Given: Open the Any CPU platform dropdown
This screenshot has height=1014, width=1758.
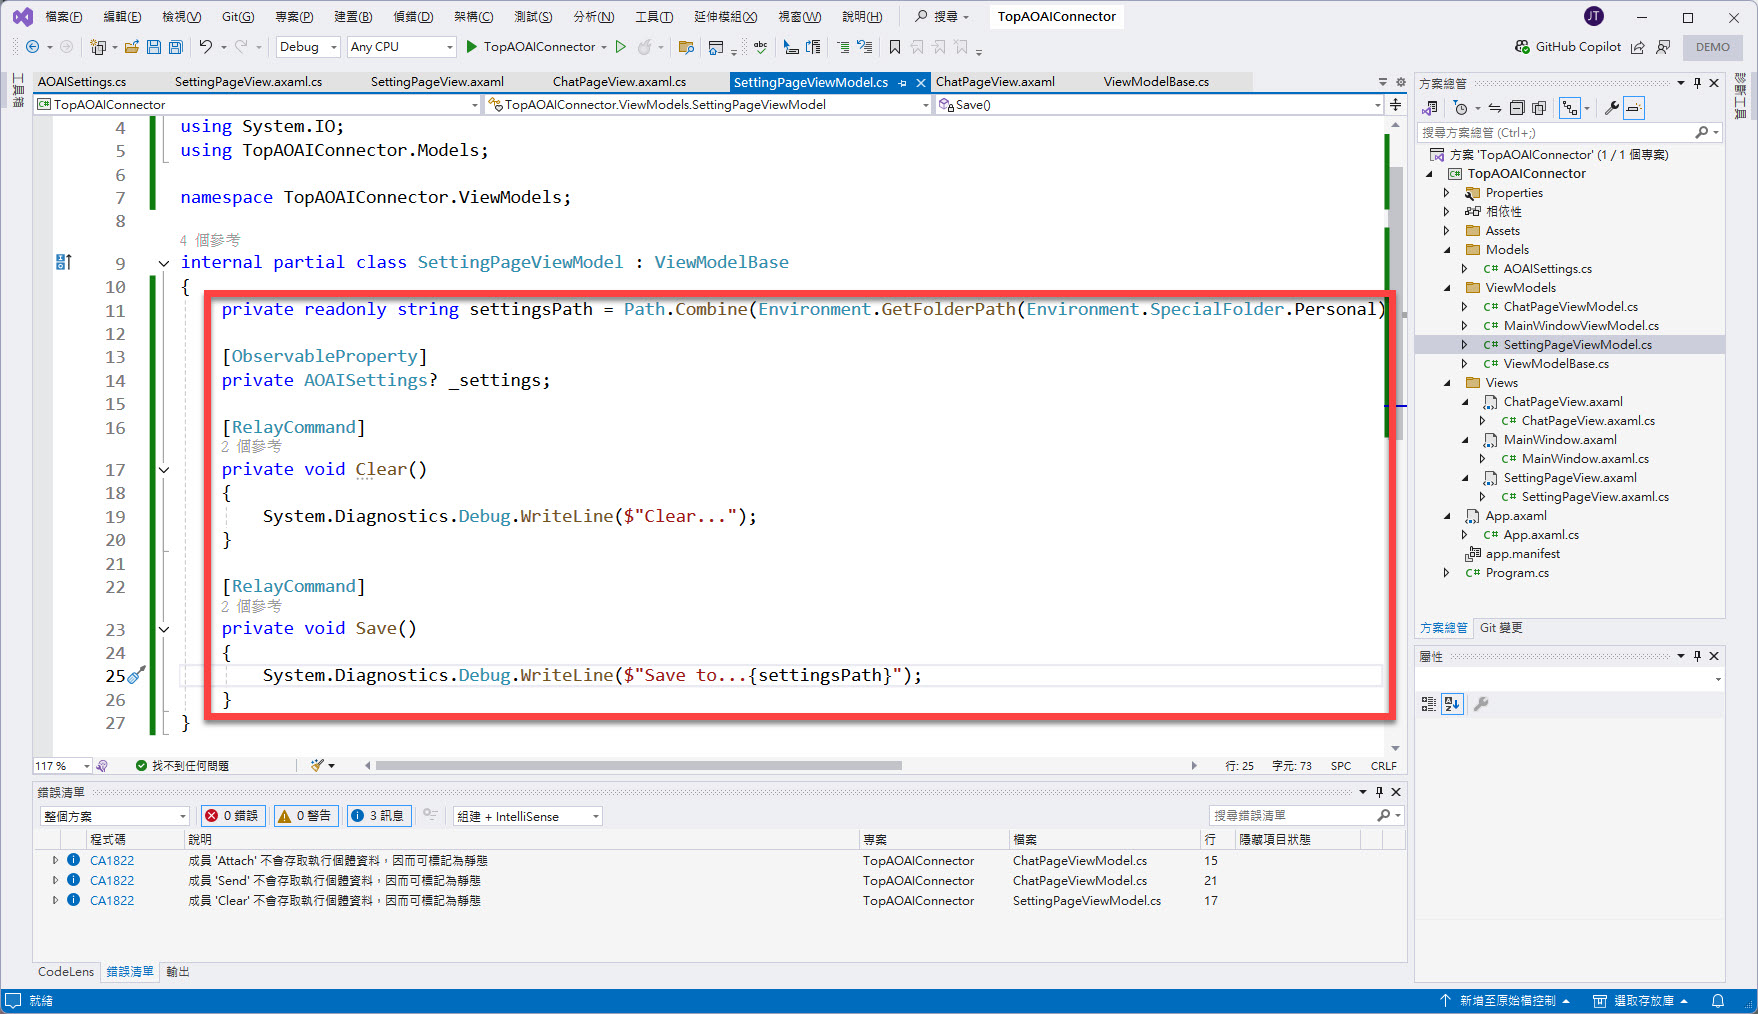Looking at the screenshot, I should [401, 47].
